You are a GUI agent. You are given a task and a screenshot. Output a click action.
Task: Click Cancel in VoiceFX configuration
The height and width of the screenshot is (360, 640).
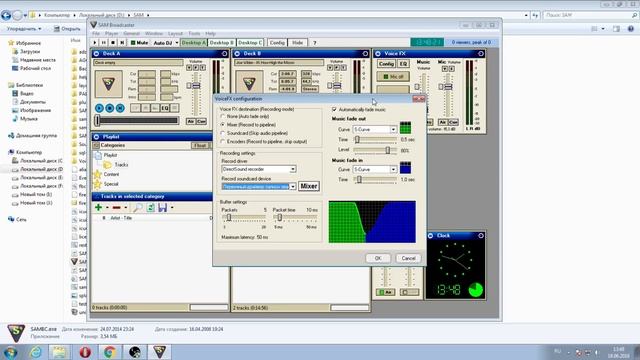click(408, 258)
